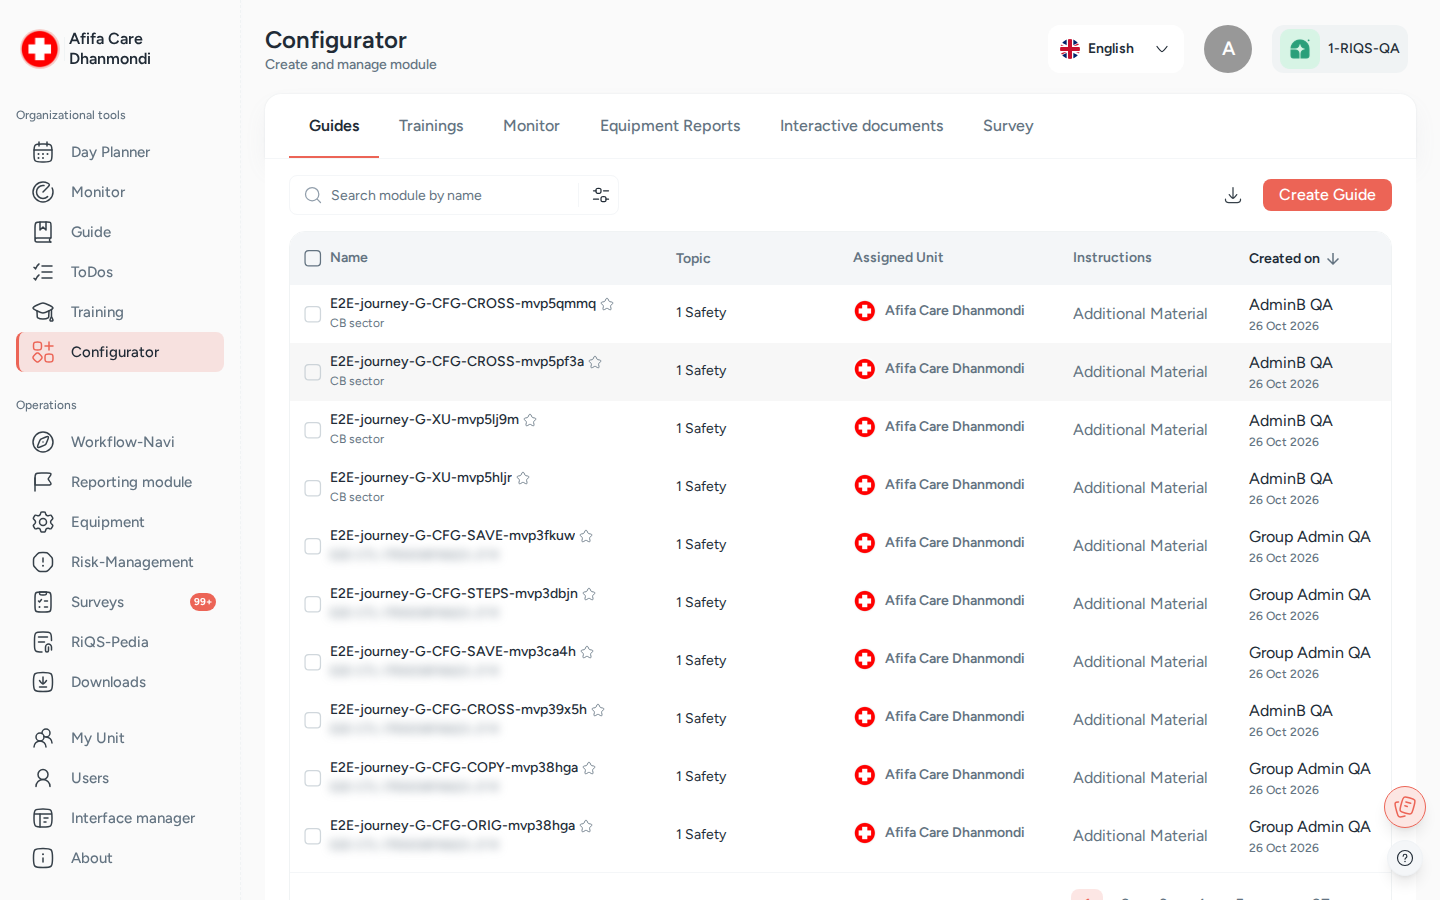1440x900 pixels.
Task: Open the Equipment gear icon
Action: coord(43,522)
